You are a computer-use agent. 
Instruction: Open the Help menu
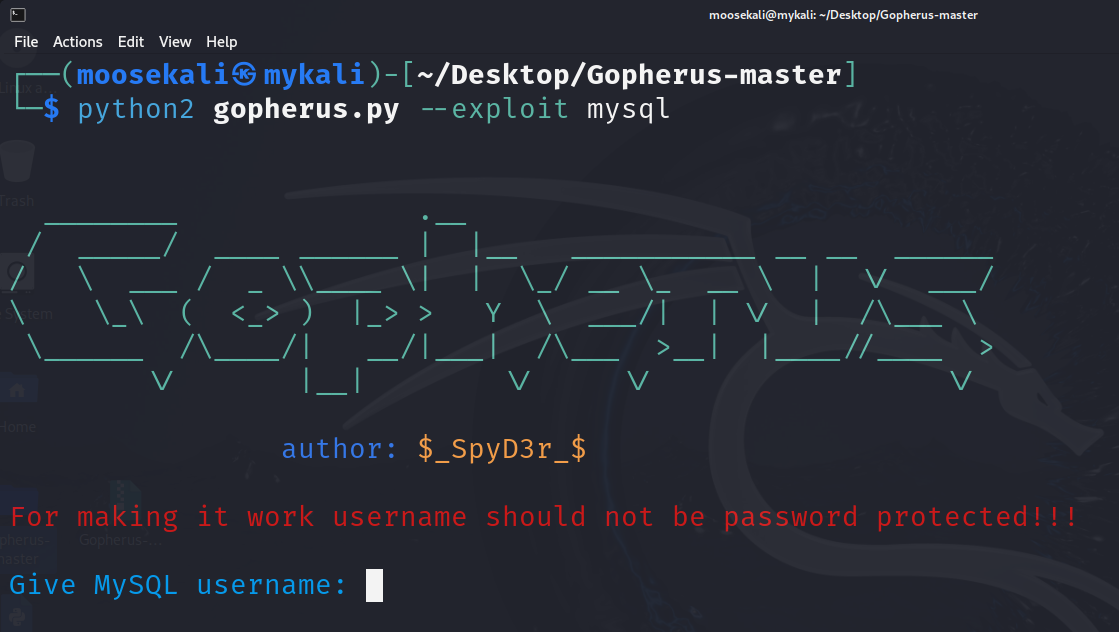click(x=222, y=42)
